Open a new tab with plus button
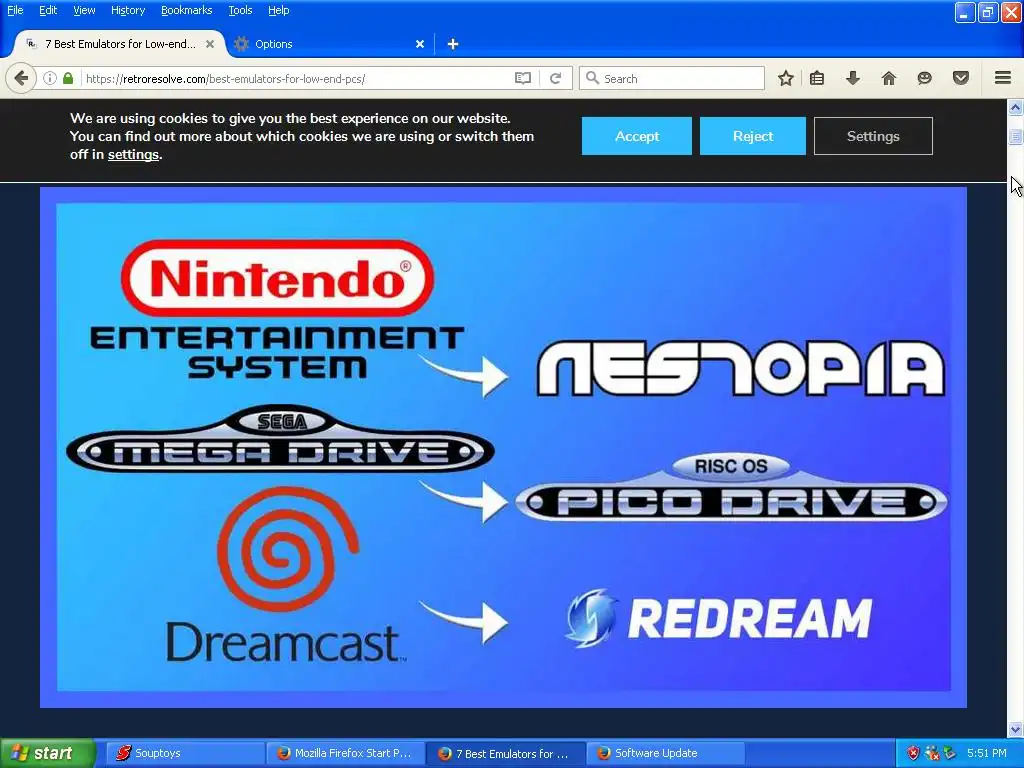 [x=453, y=44]
